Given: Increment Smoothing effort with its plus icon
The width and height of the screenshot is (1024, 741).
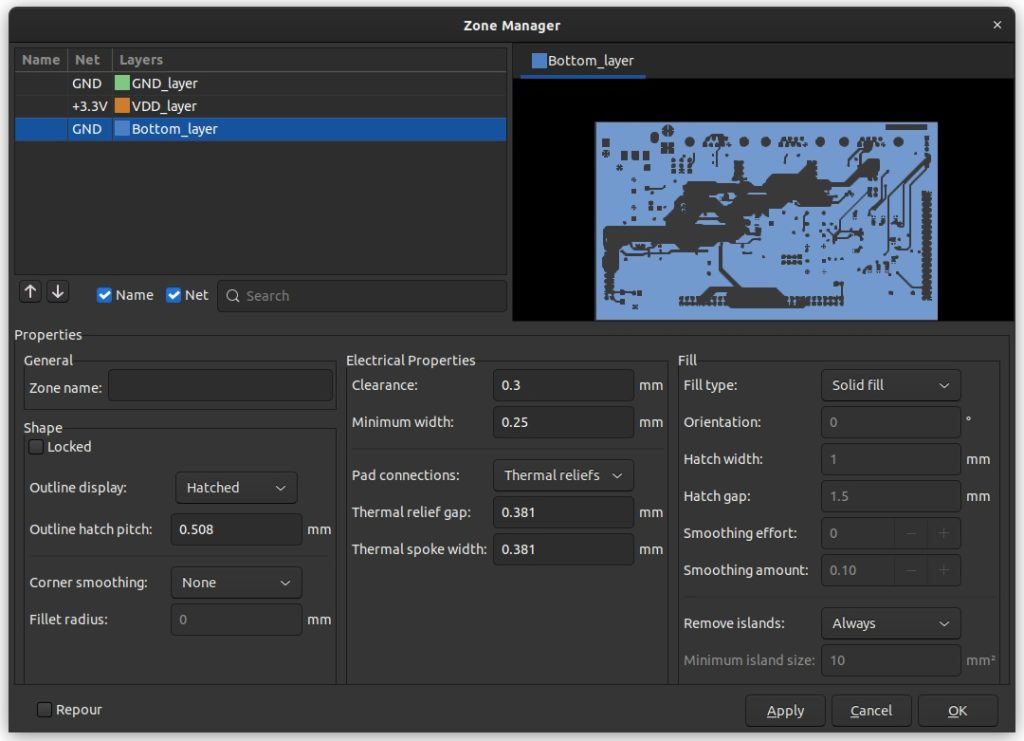Looking at the screenshot, I should pyautogui.click(x=944, y=533).
